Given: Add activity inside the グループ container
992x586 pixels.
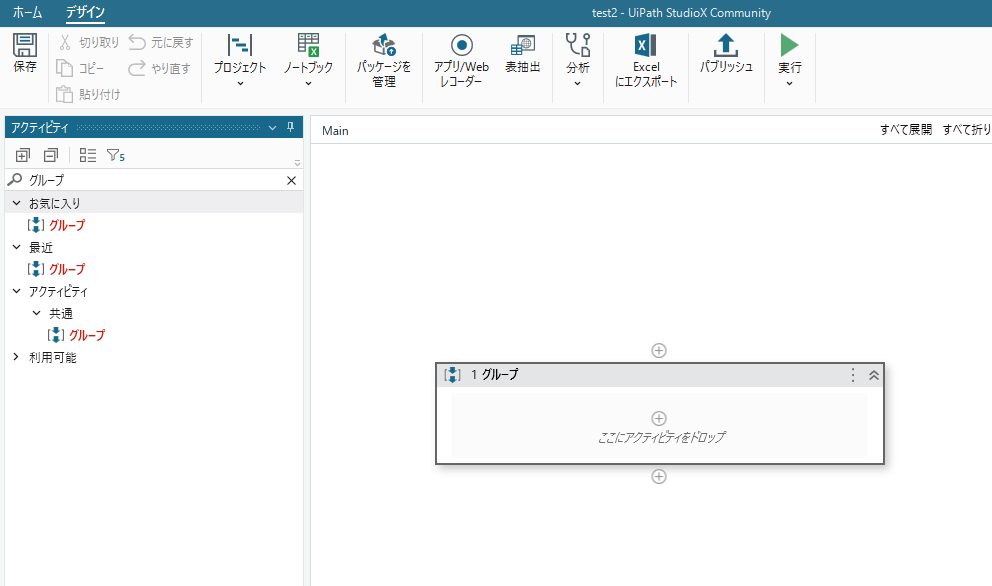Looking at the screenshot, I should point(659,418).
